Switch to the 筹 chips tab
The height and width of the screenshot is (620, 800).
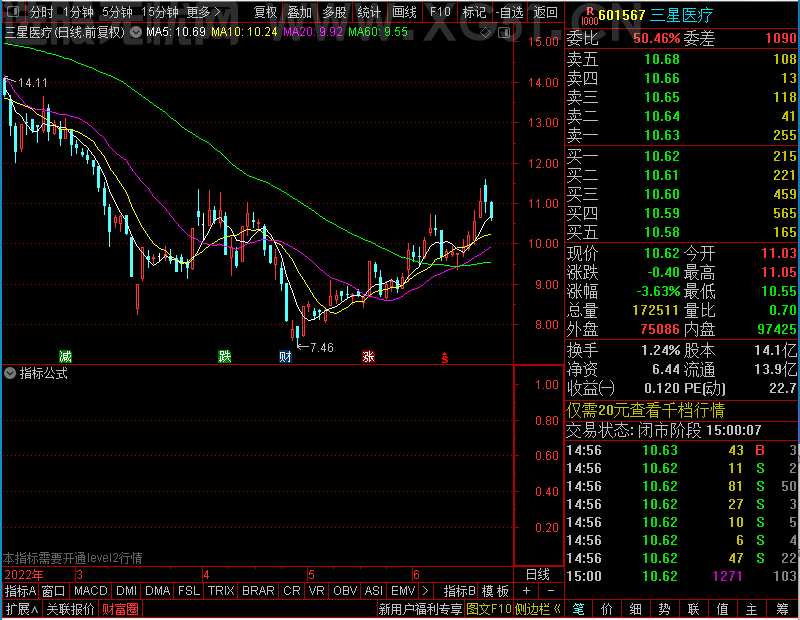(x=782, y=609)
